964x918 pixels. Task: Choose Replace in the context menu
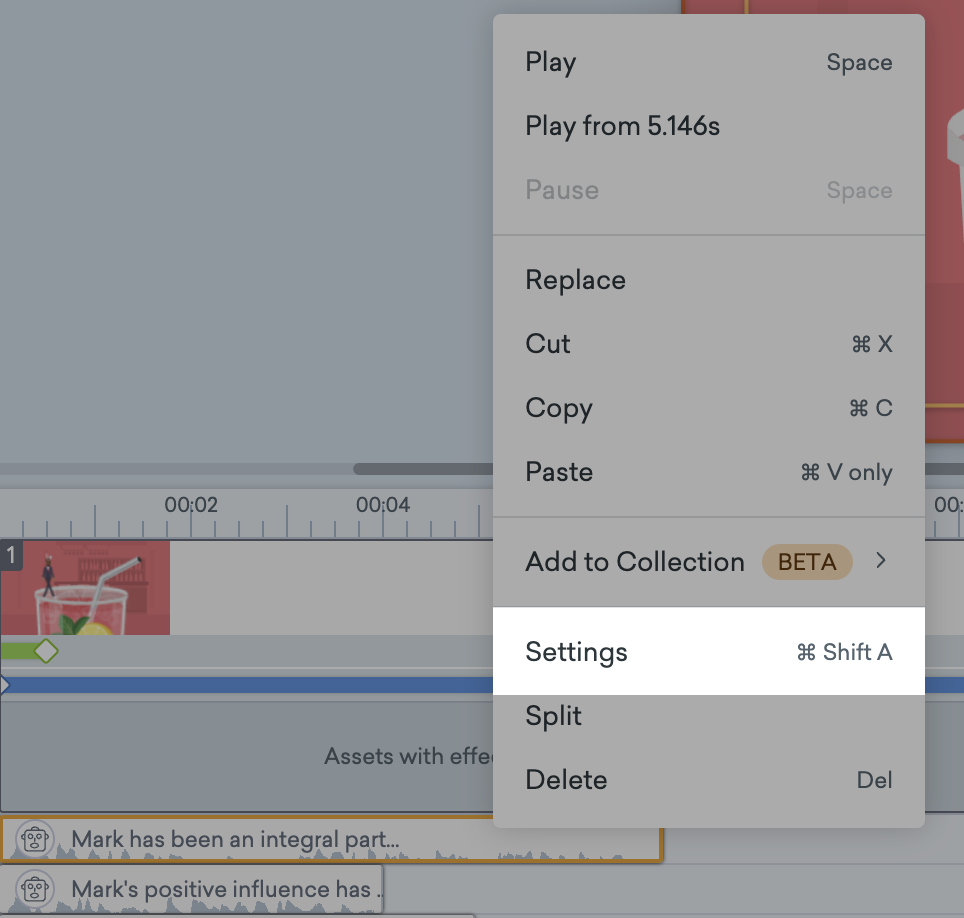(x=575, y=280)
